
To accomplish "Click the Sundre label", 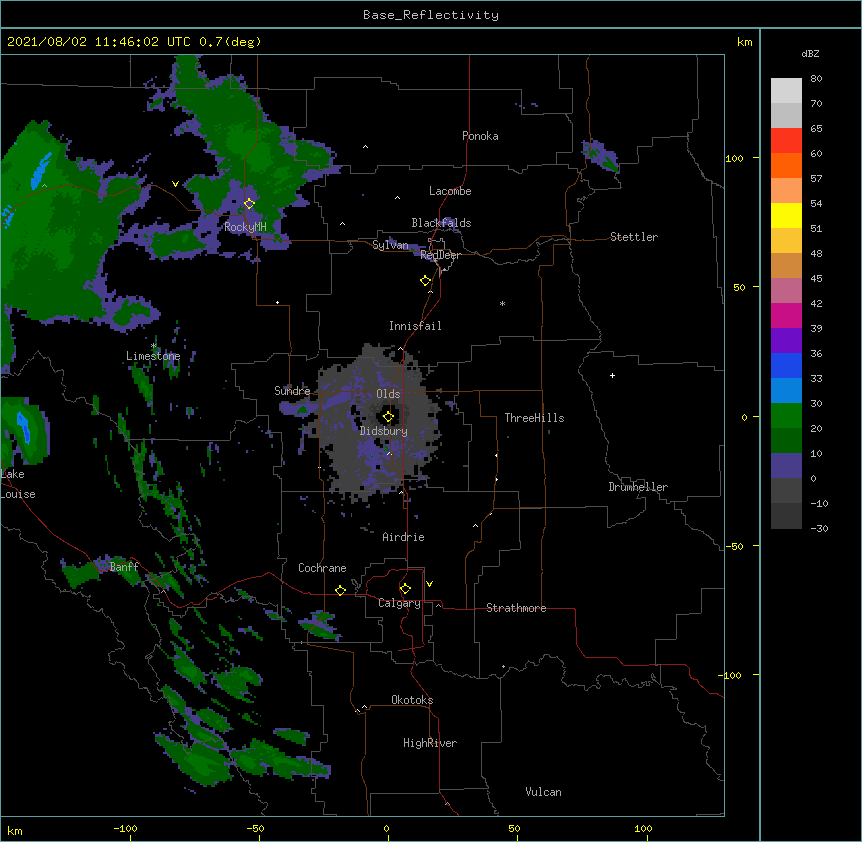I will [292, 391].
